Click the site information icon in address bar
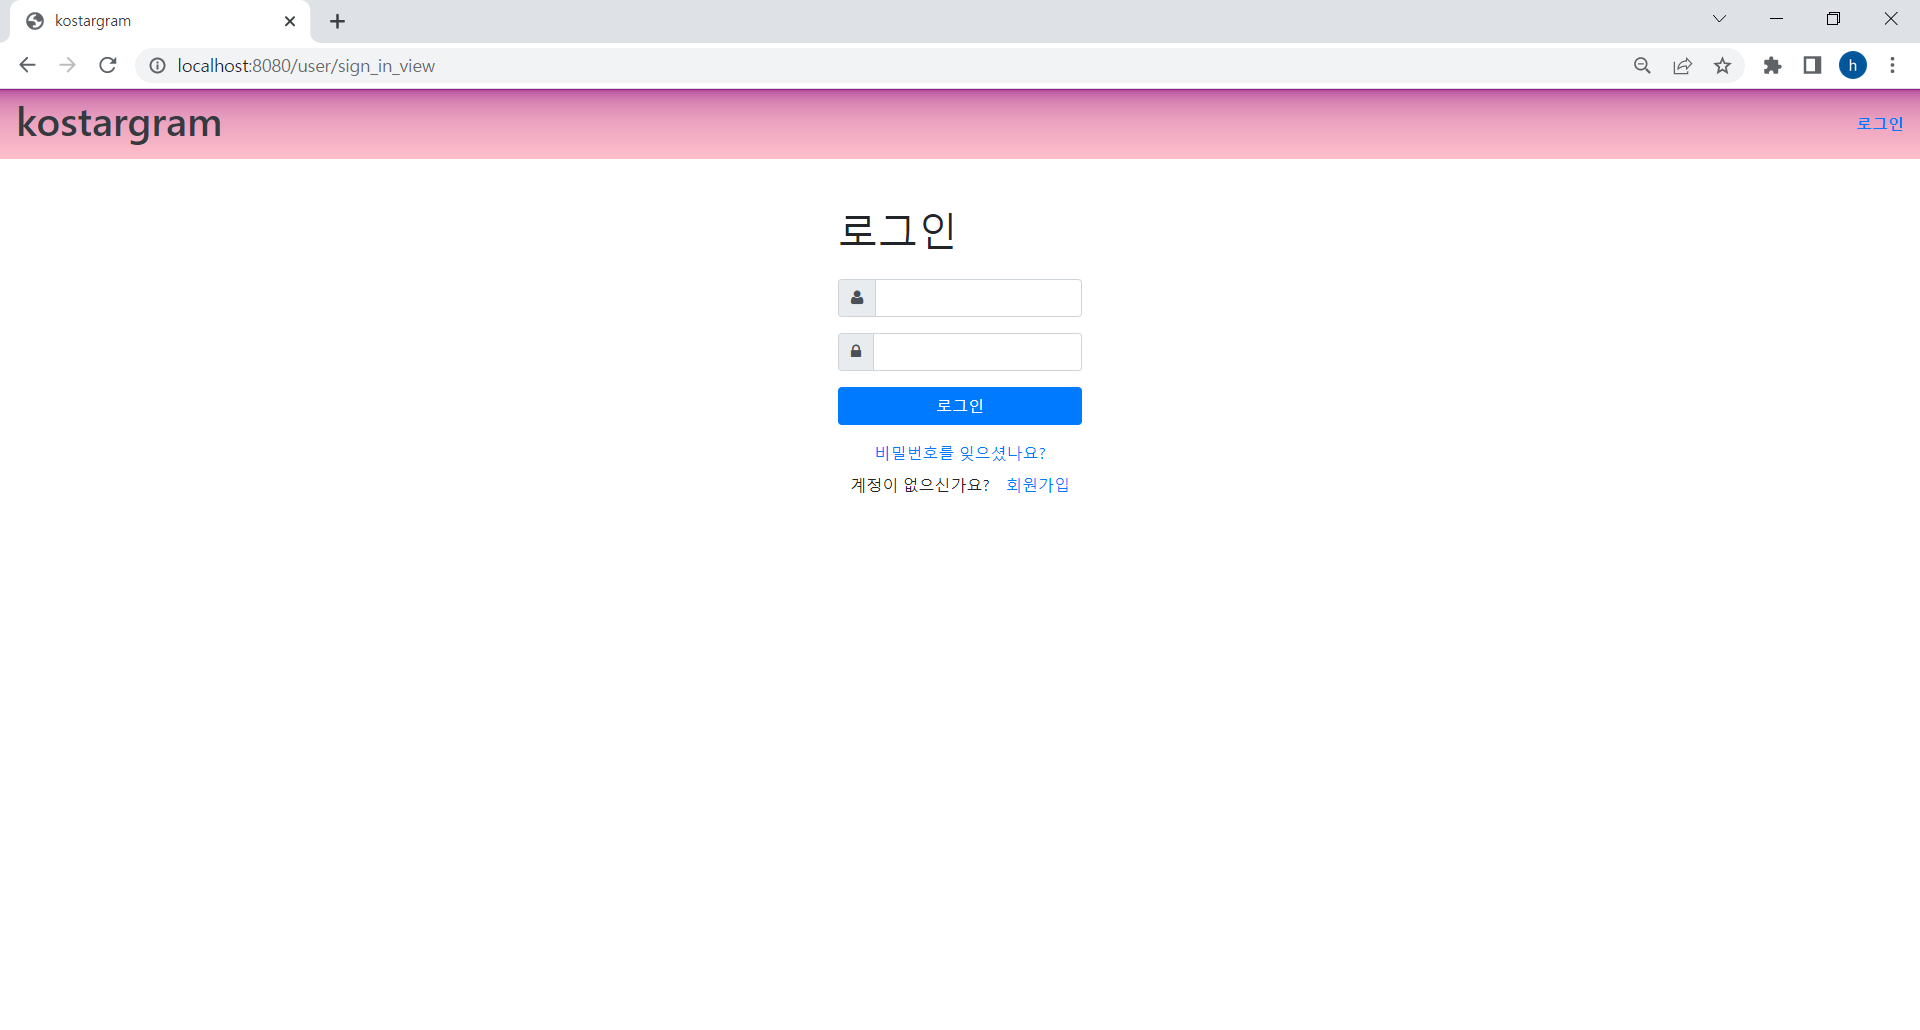Viewport: 1920px width, 1030px height. (x=157, y=65)
